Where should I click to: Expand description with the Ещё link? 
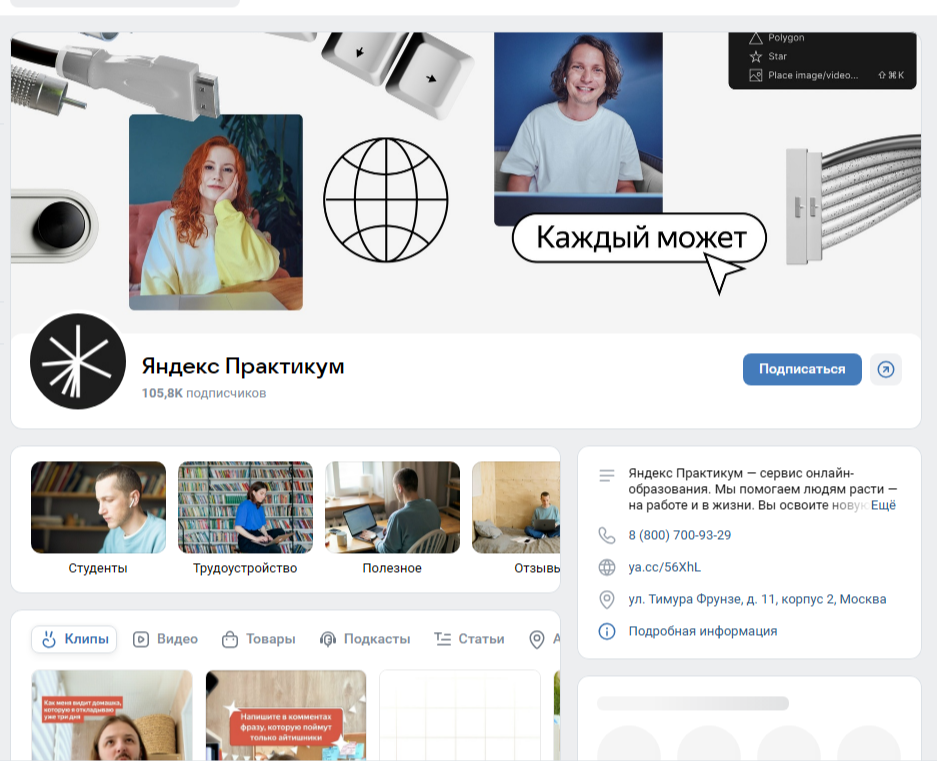883,505
